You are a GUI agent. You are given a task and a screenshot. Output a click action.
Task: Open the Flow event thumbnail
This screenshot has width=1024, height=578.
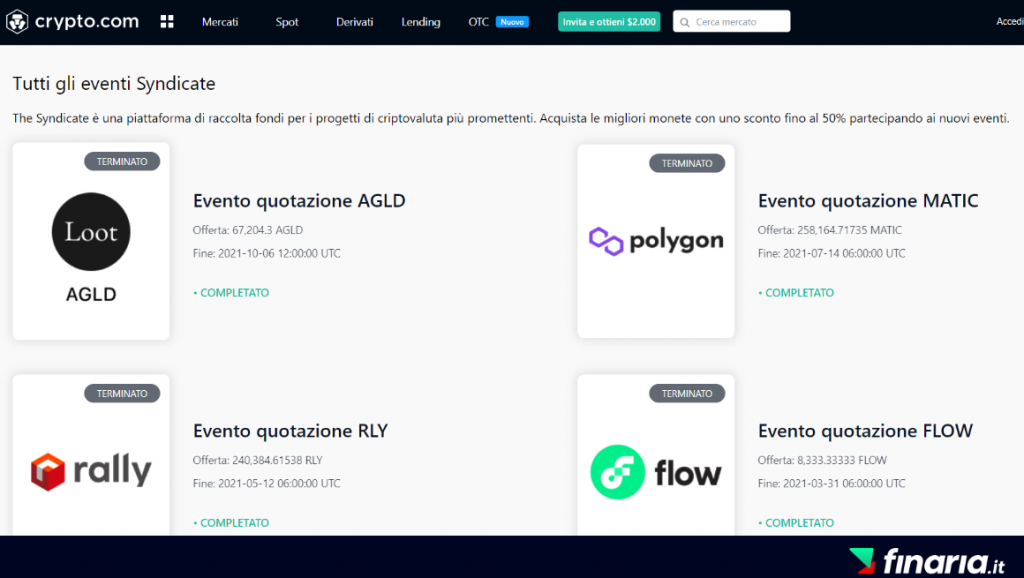[656, 455]
